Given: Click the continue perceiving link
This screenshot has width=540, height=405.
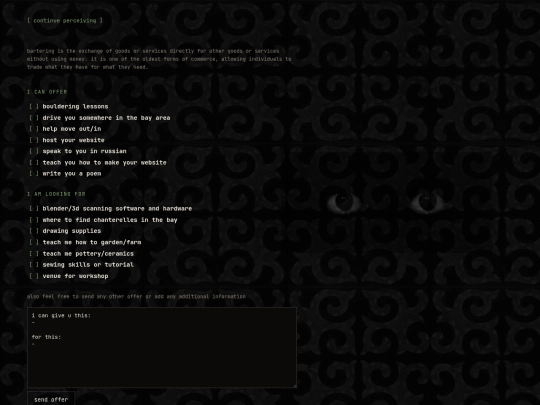Looking at the screenshot, I should [65, 21].
